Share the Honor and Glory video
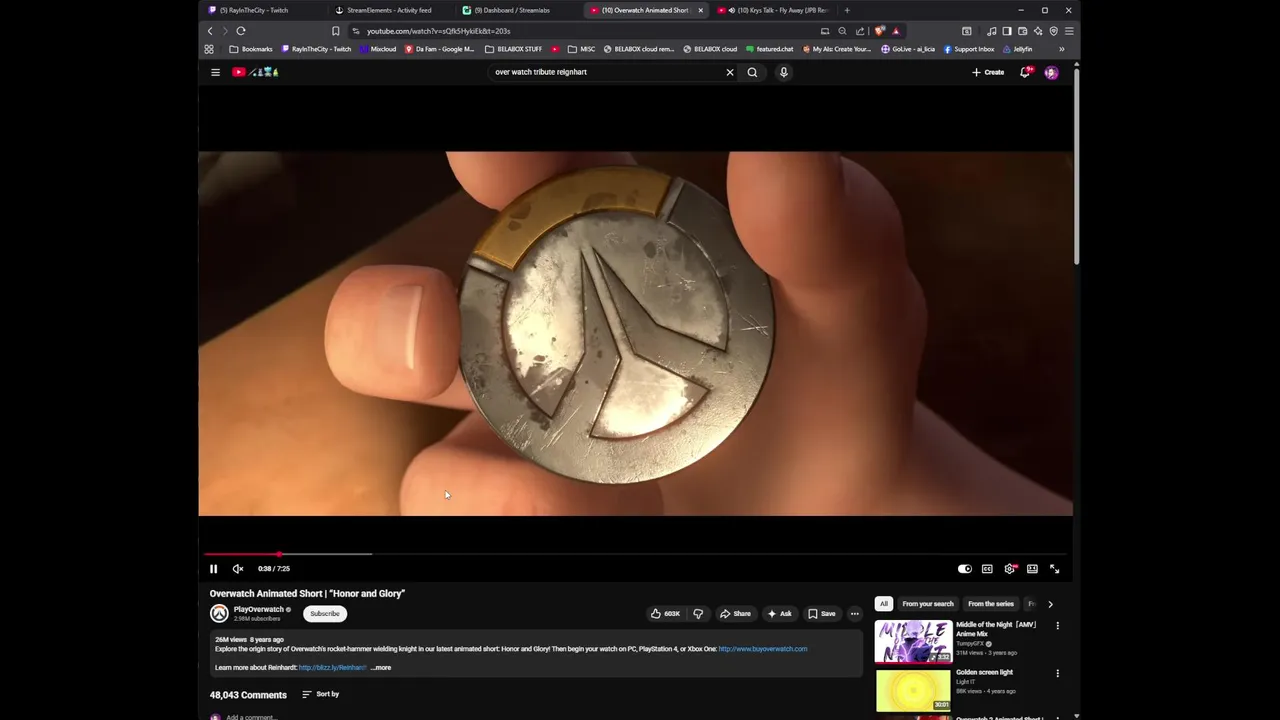1280x720 pixels. 735,614
